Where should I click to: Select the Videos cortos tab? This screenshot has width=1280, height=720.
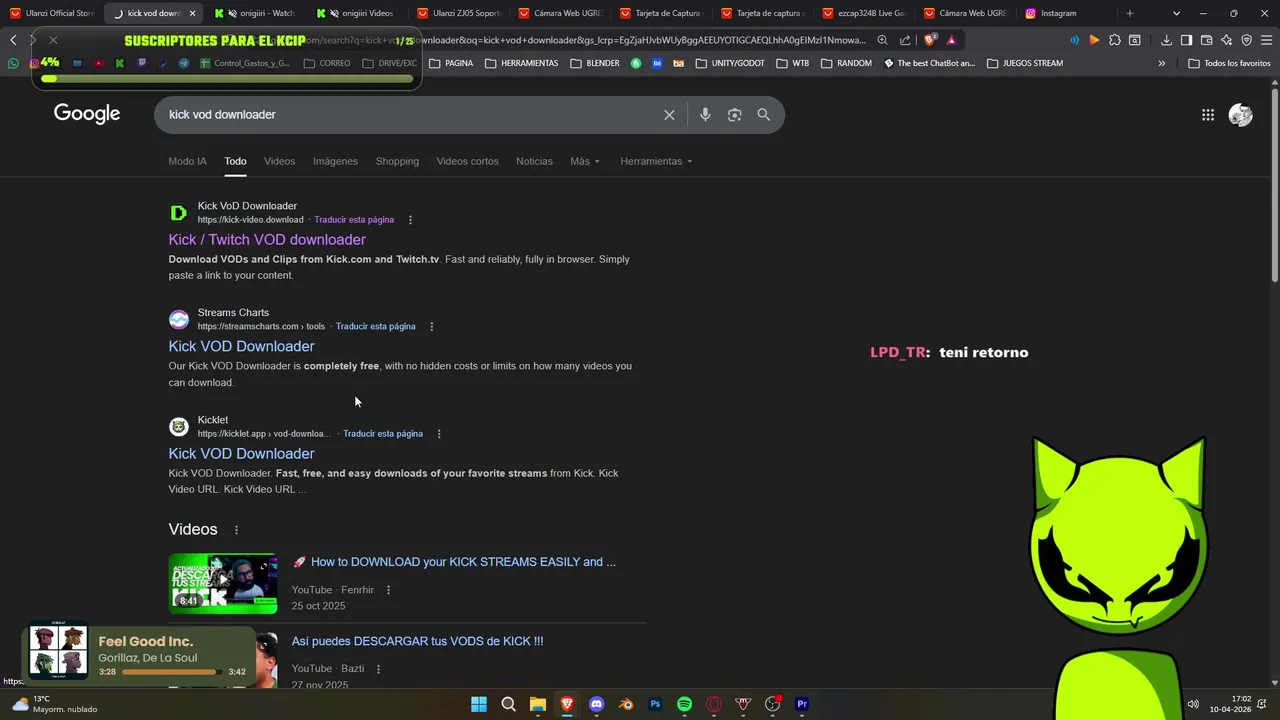point(467,161)
